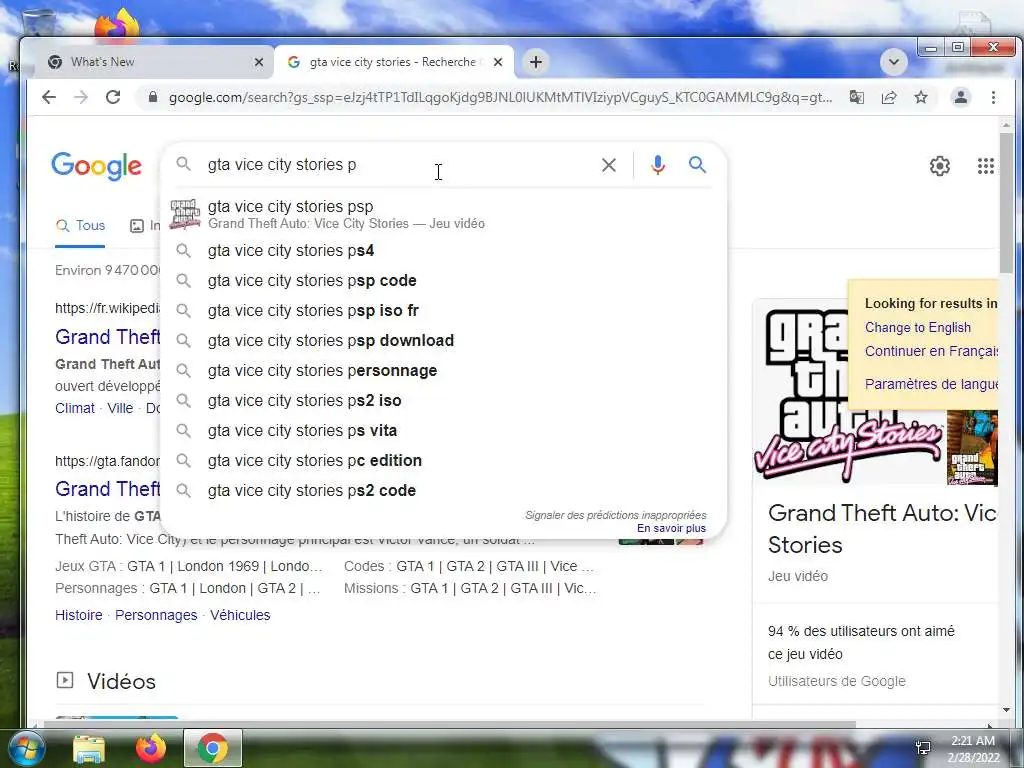
Task: Click the padlock site info icon
Action: point(153,97)
